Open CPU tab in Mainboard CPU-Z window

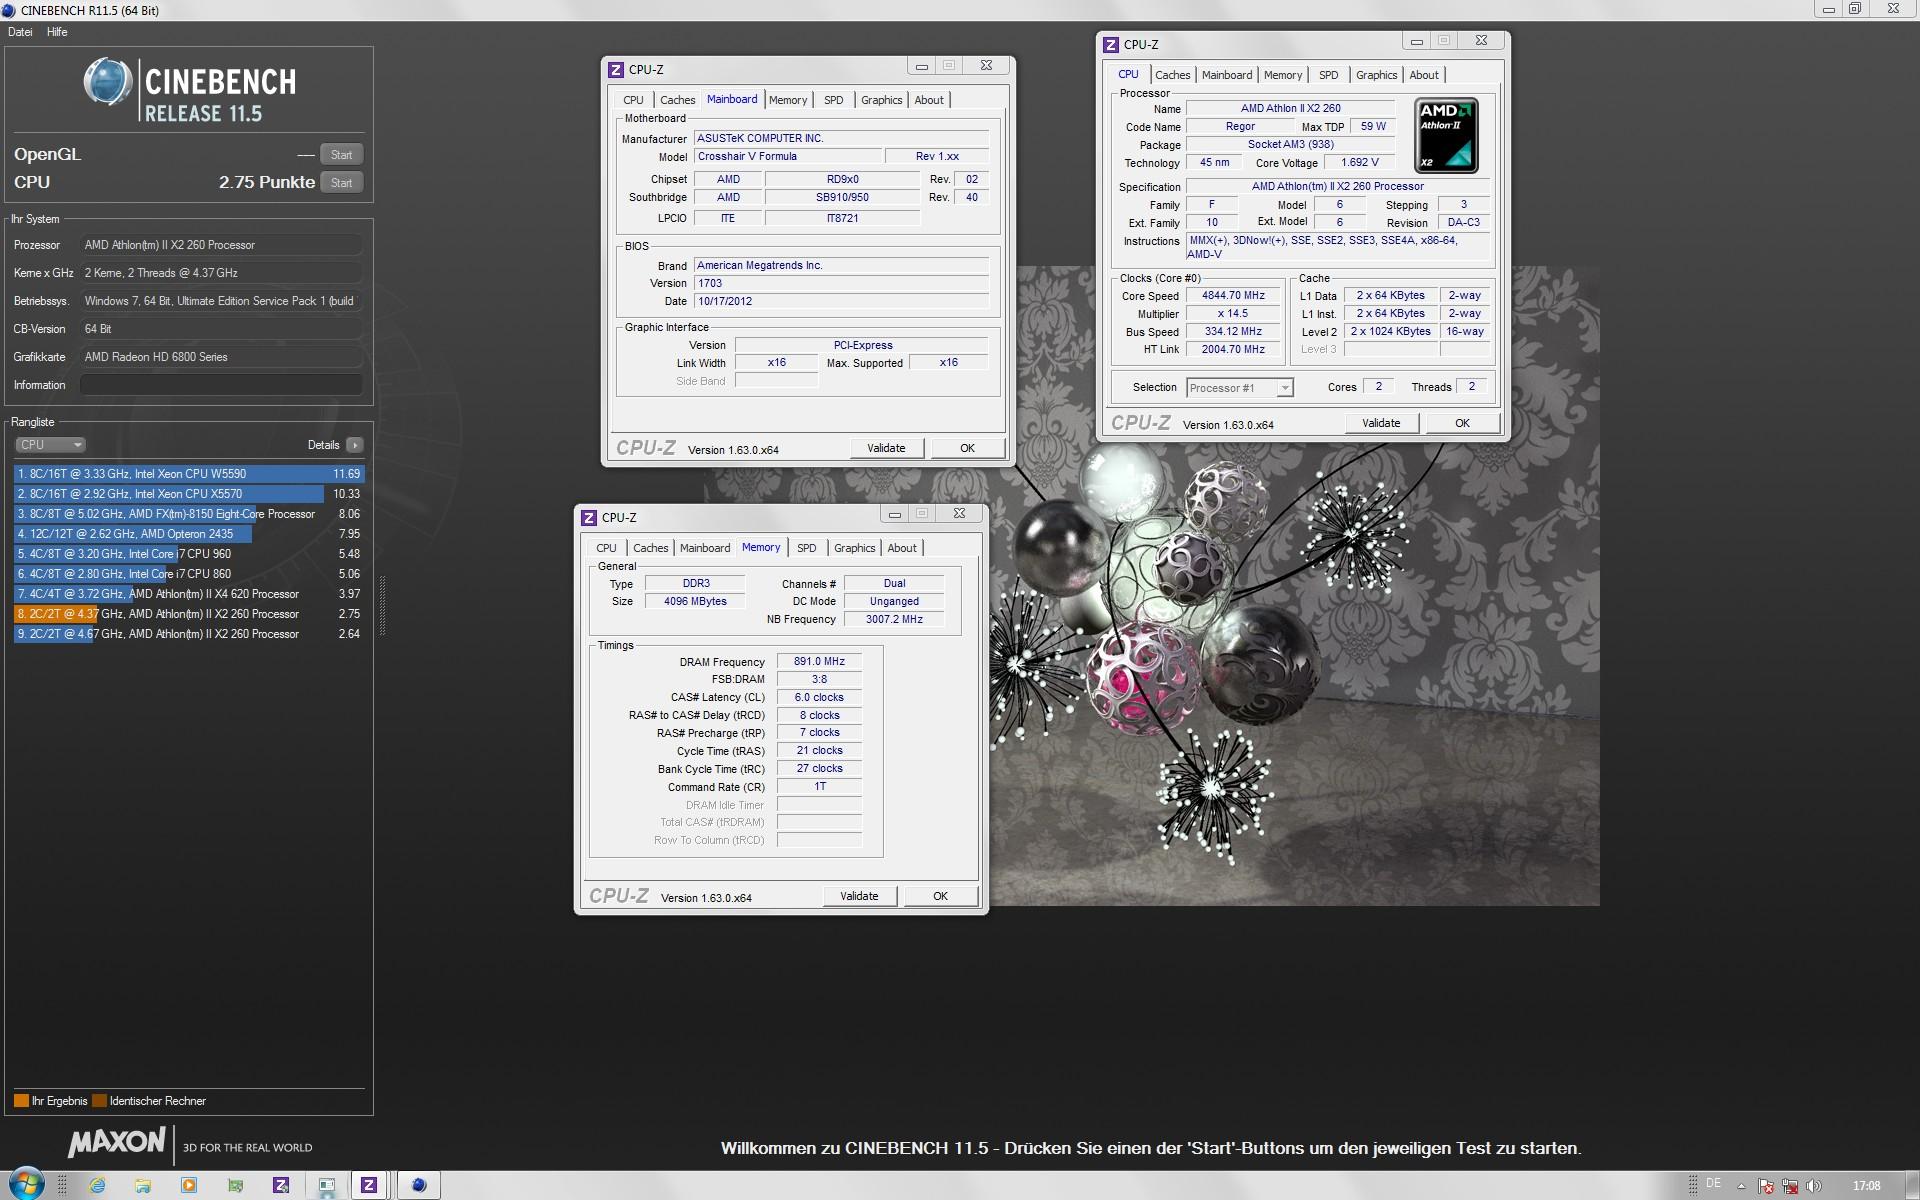click(633, 100)
